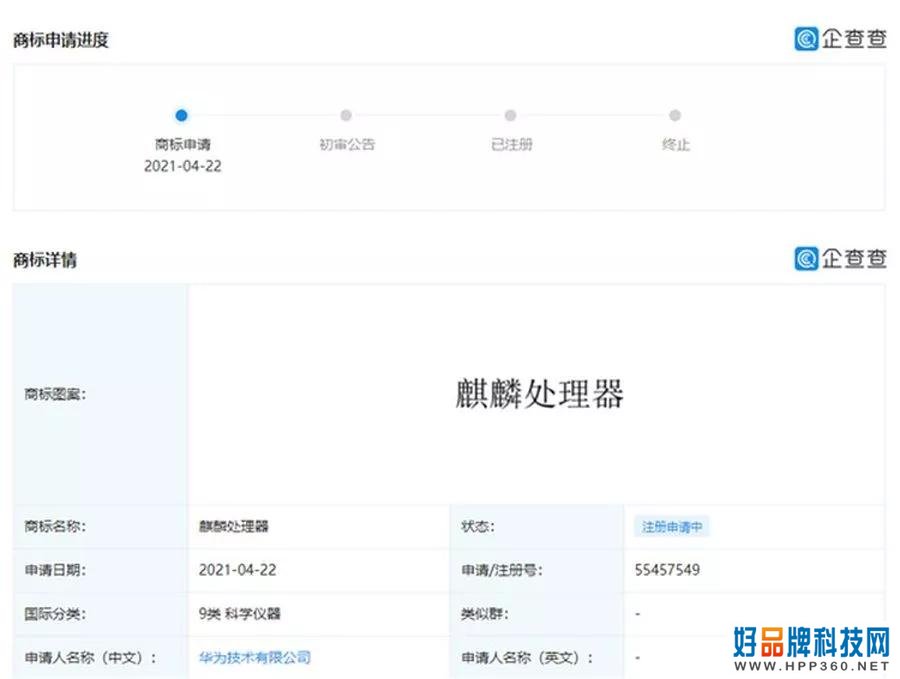Select the 商标申请 step label
This screenshot has width=900, height=679.
click(183, 144)
